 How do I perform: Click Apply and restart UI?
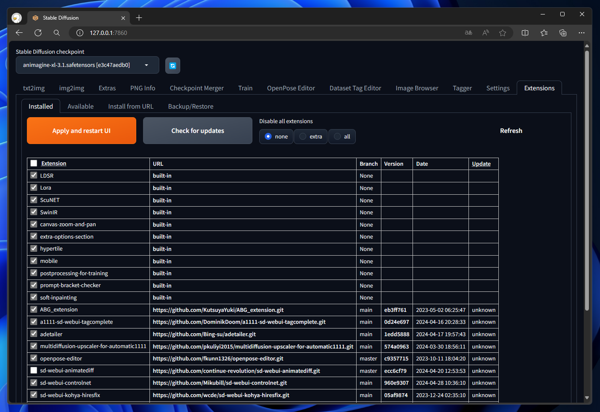tap(82, 130)
